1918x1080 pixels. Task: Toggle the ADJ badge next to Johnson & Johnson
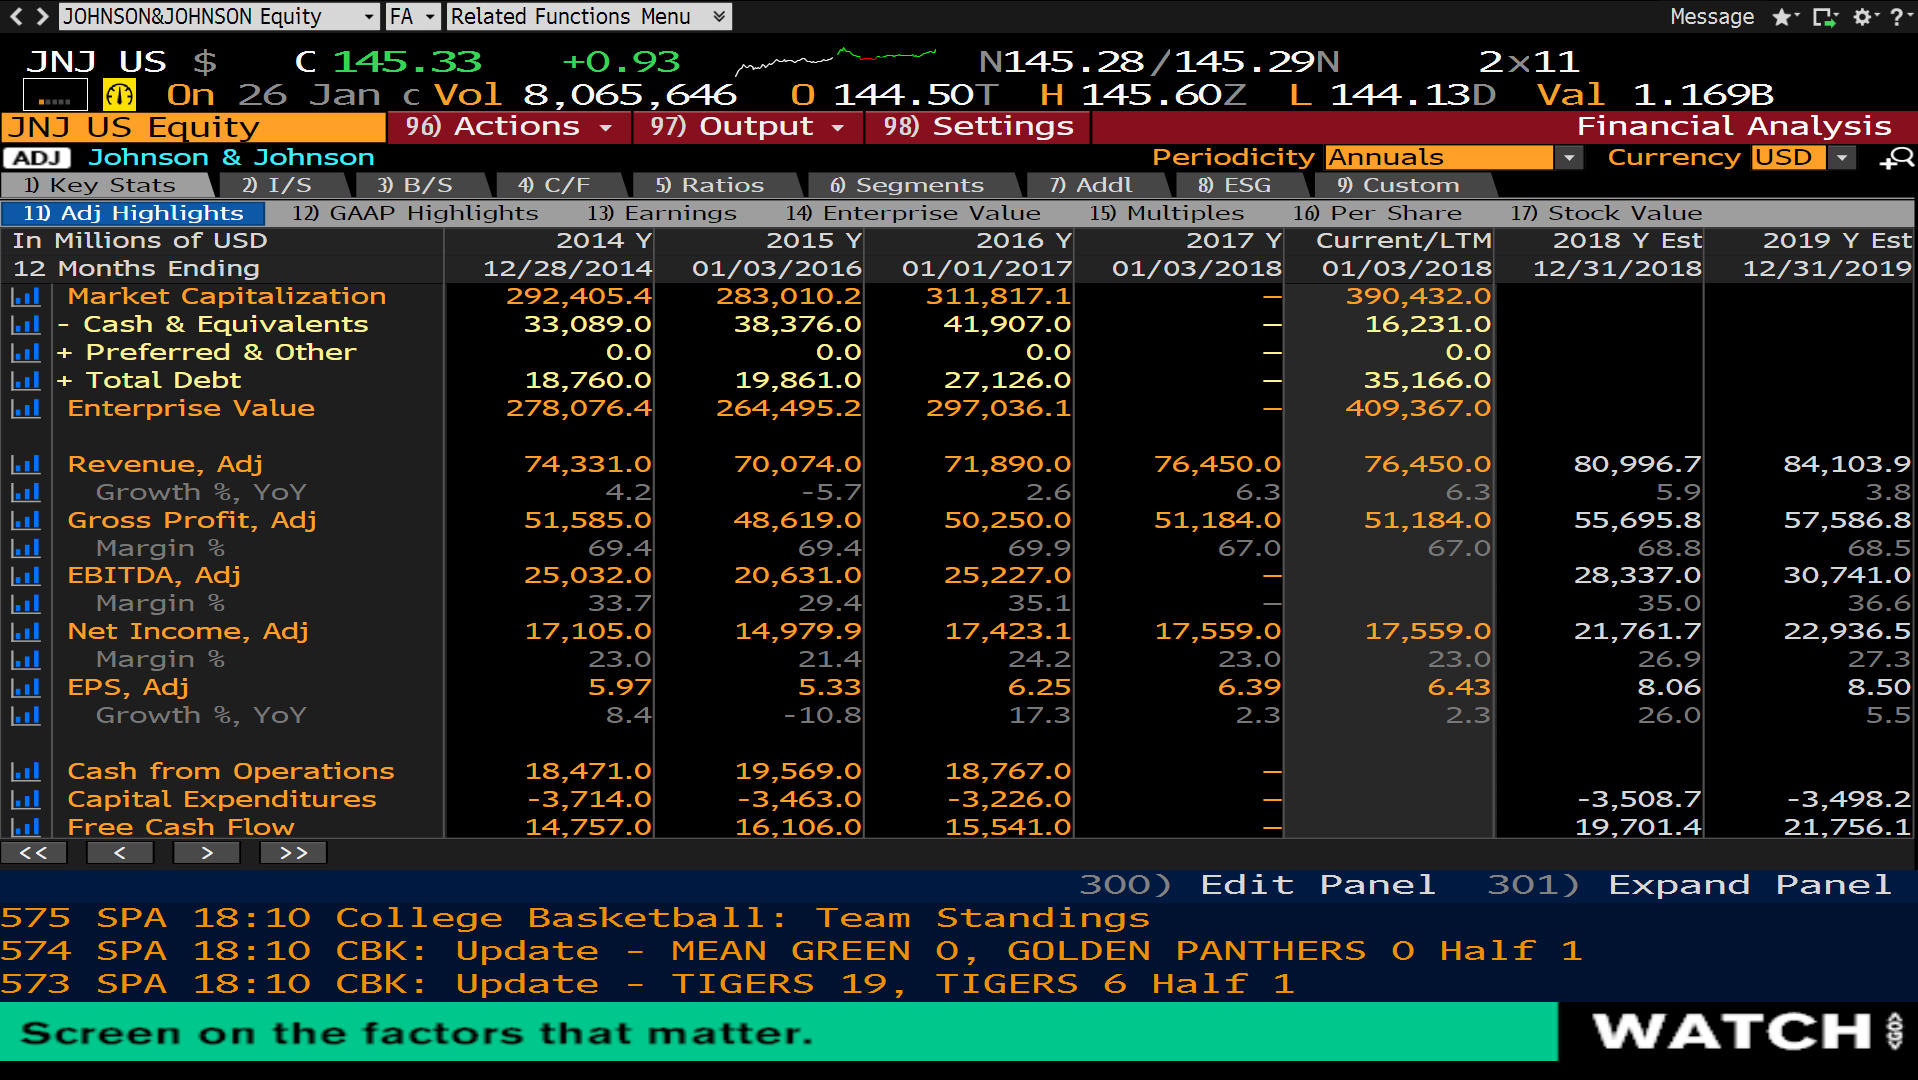[x=37, y=158]
